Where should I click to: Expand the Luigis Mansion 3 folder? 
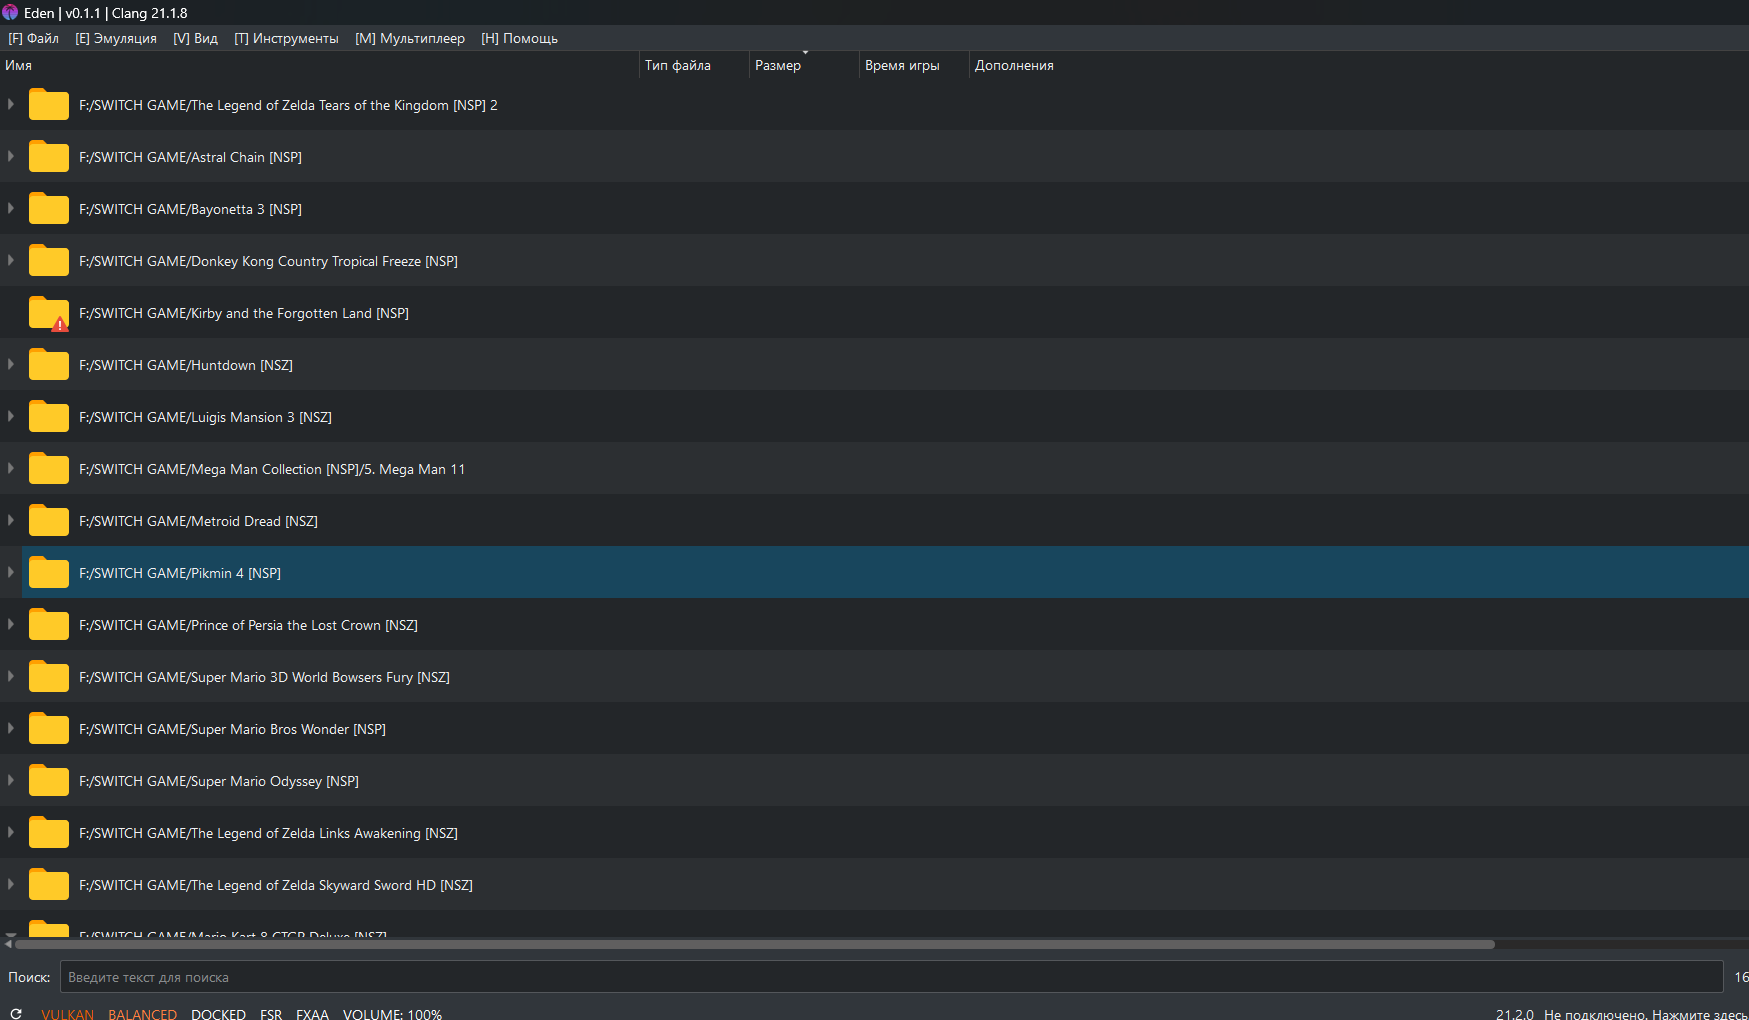pyautogui.click(x=11, y=416)
